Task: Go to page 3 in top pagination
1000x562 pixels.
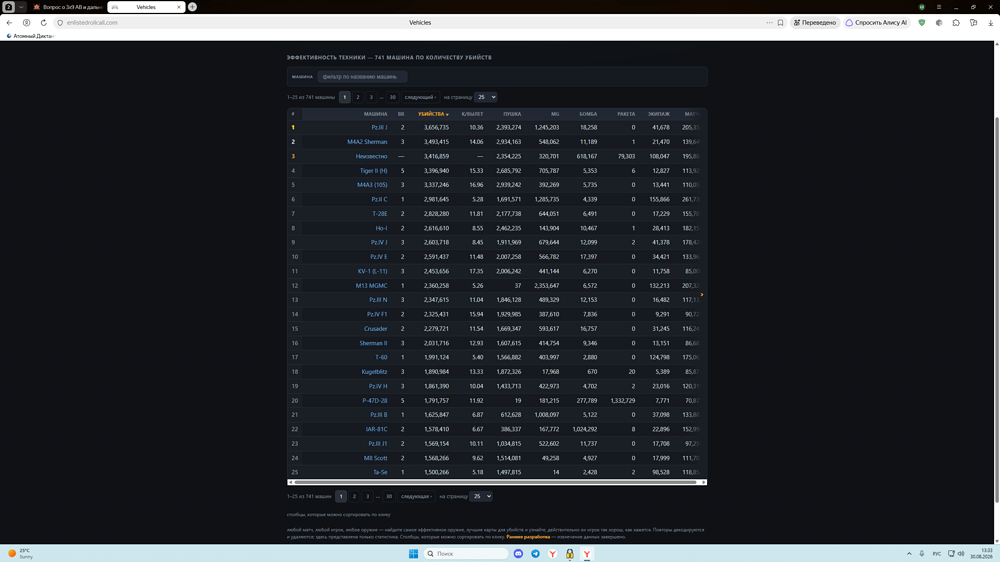Action: pyautogui.click(x=371, y=97)
